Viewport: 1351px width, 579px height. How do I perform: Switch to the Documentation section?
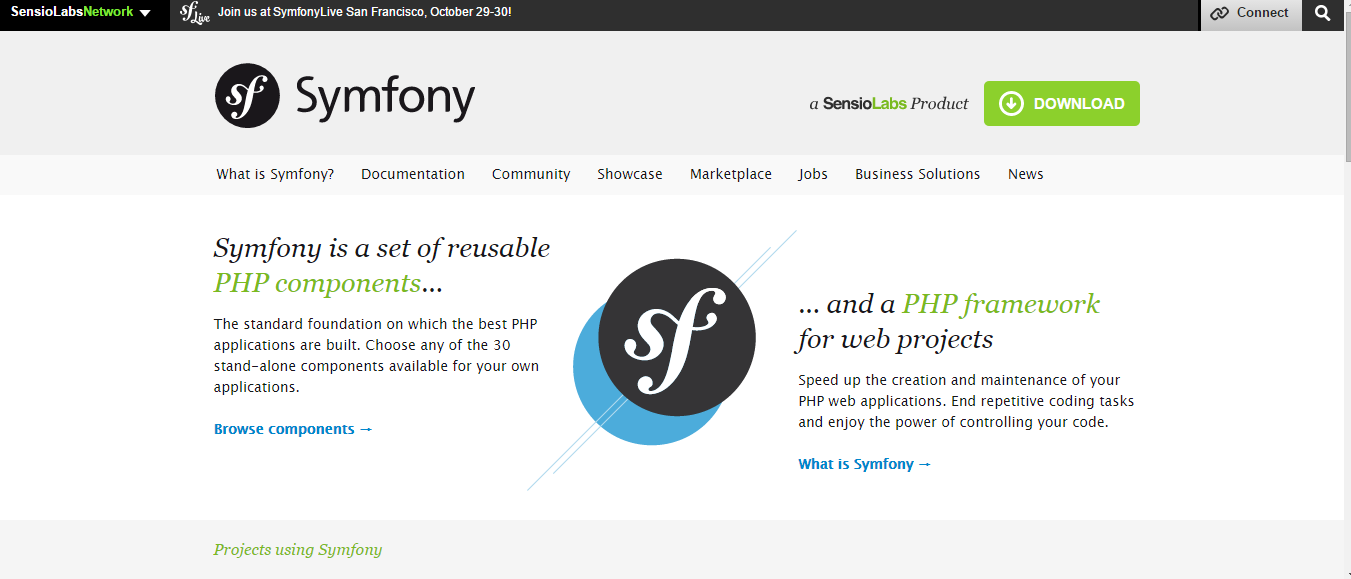412,174
